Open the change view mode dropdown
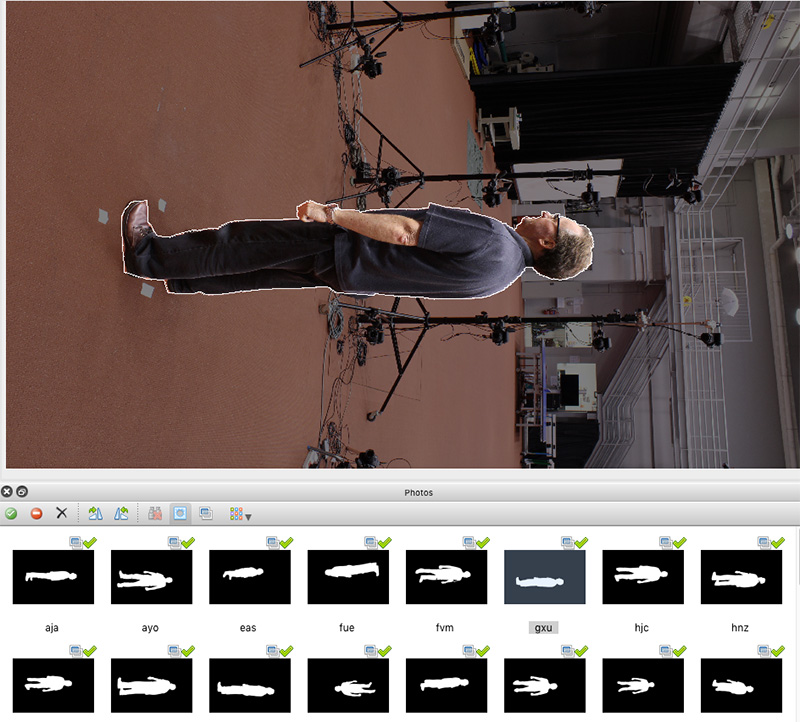Image resolution: width=800 pixels, height=722 pixels. 240,514
